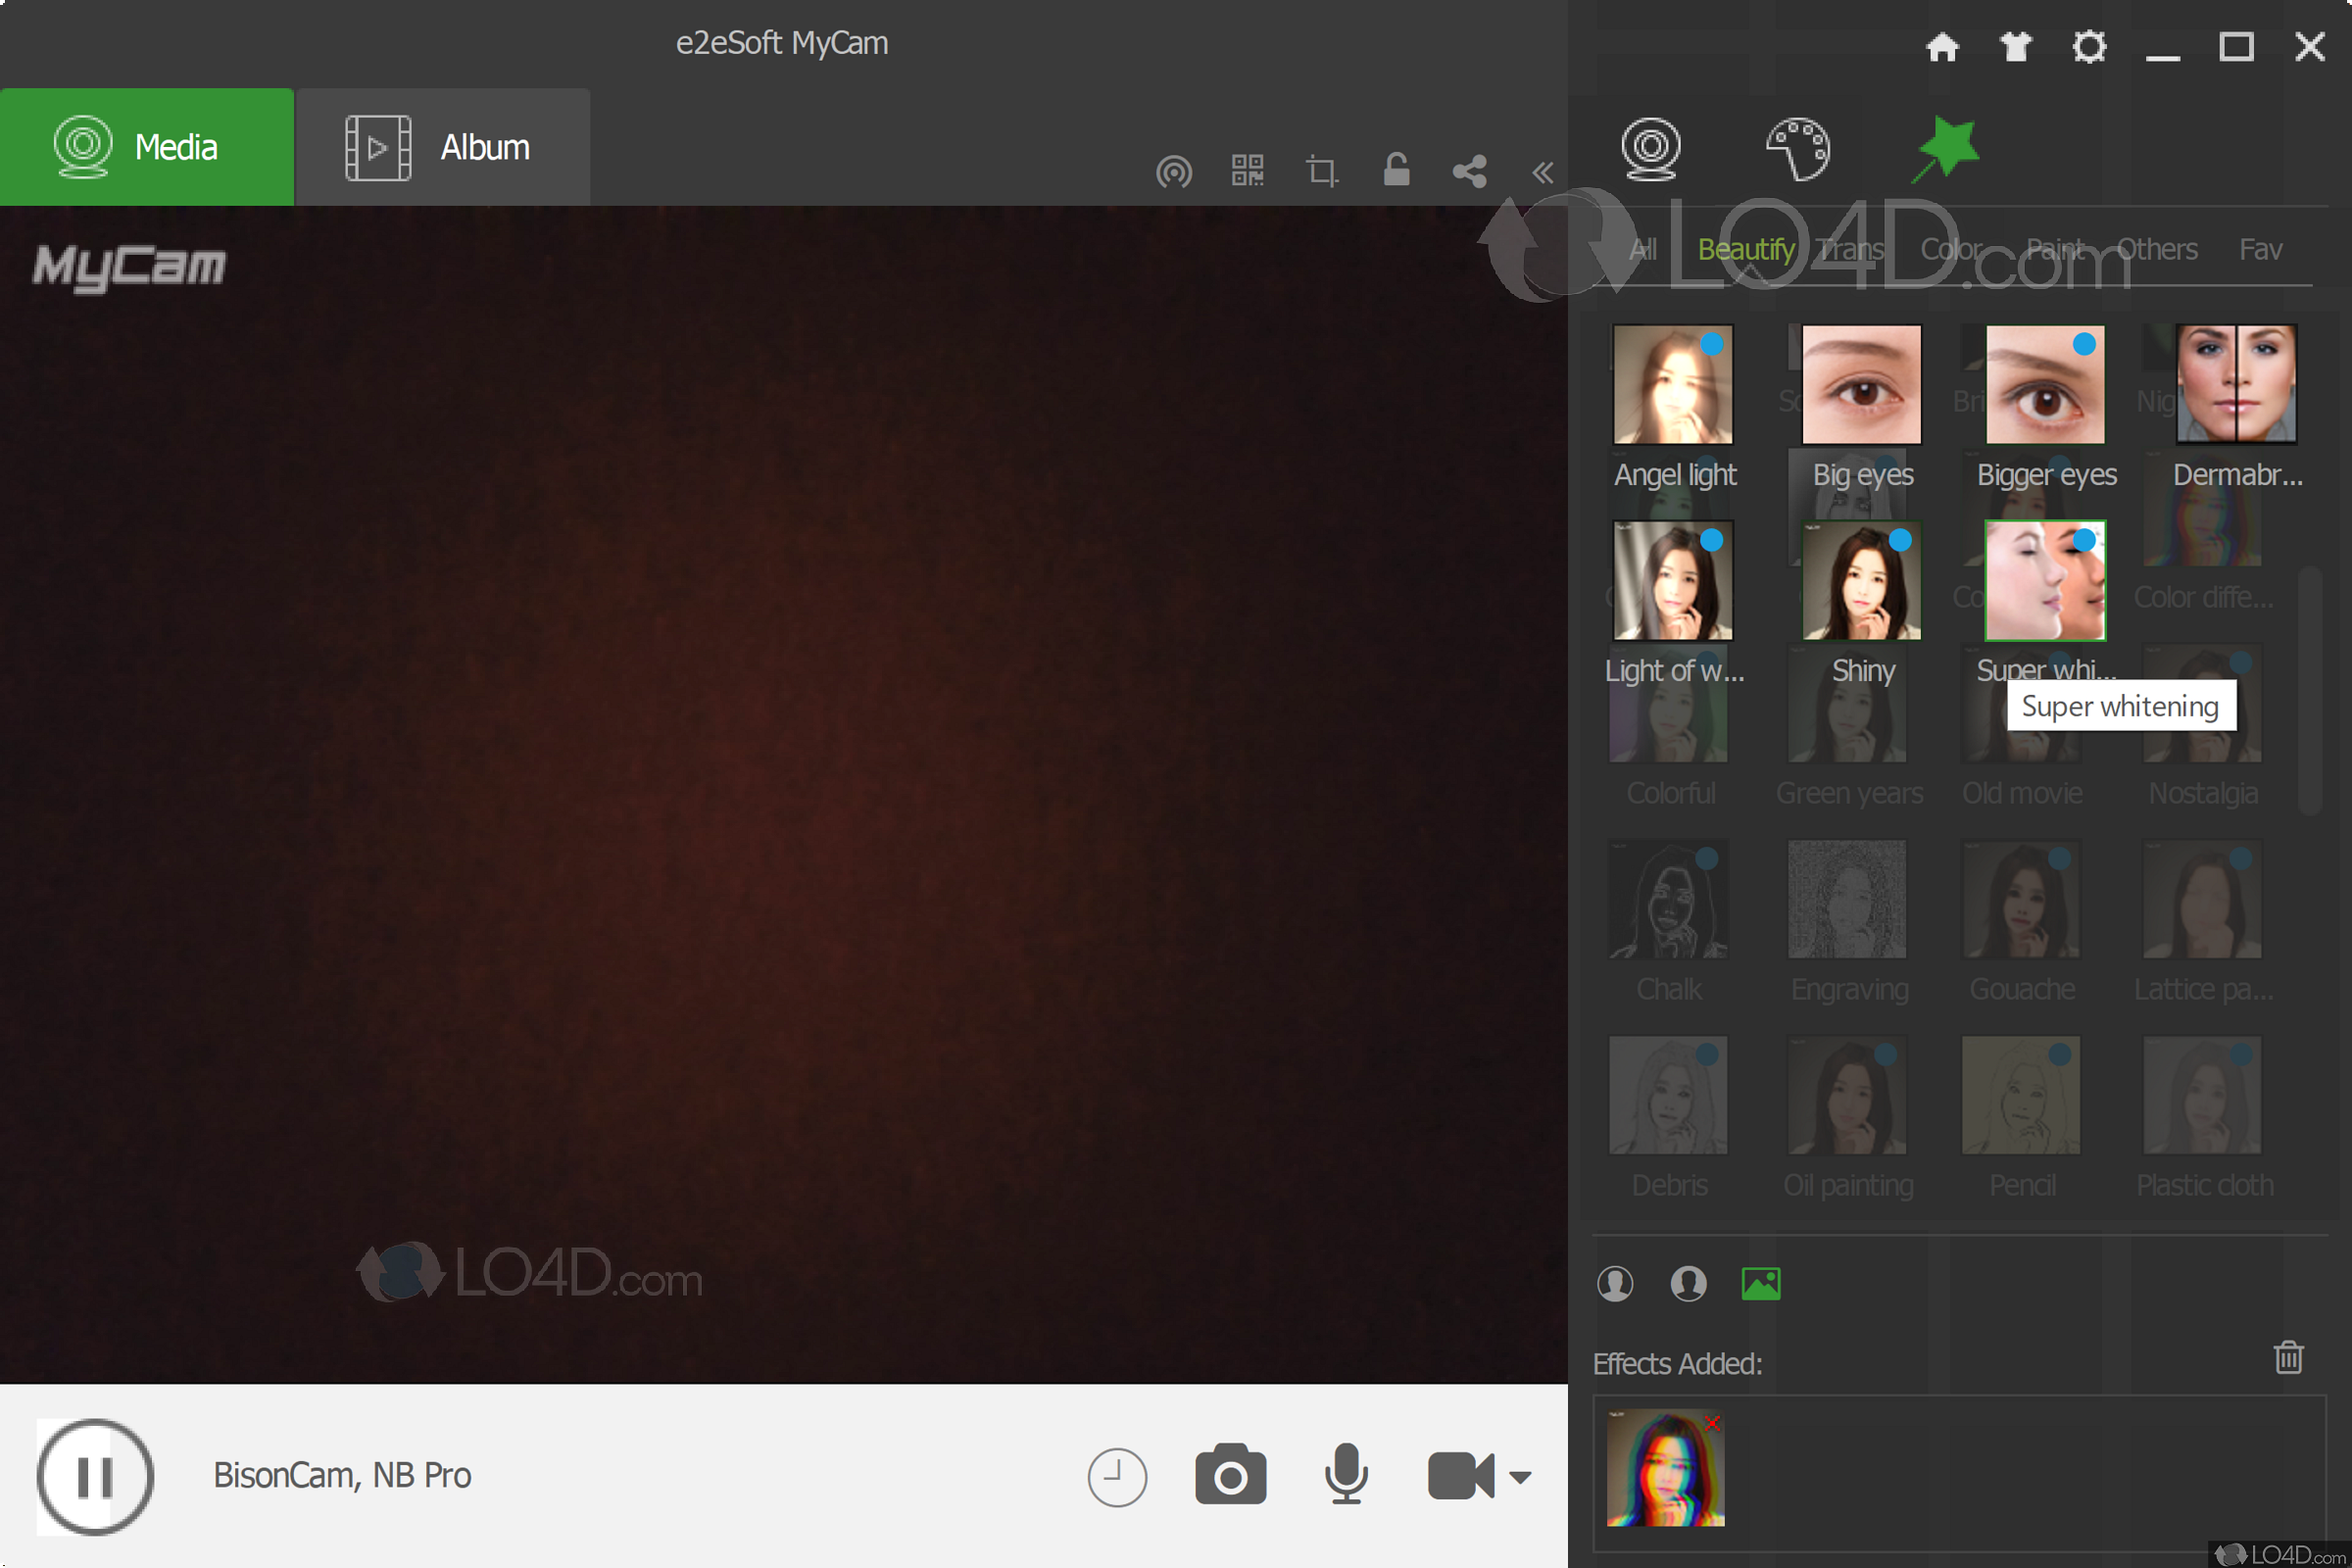Viewport: 2352px width, 1568px height.
Task: Open the QR code tool
Action: 1247,171
